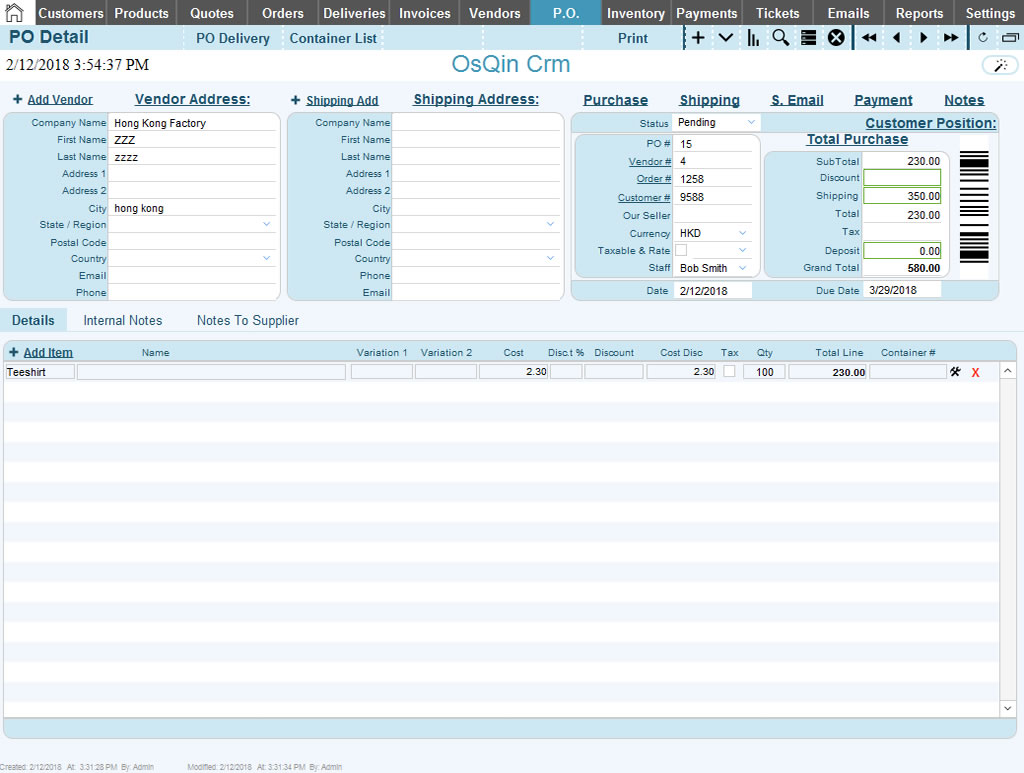Click the magic wand button
This screenshot has width=1024, height=773.
1000,65
